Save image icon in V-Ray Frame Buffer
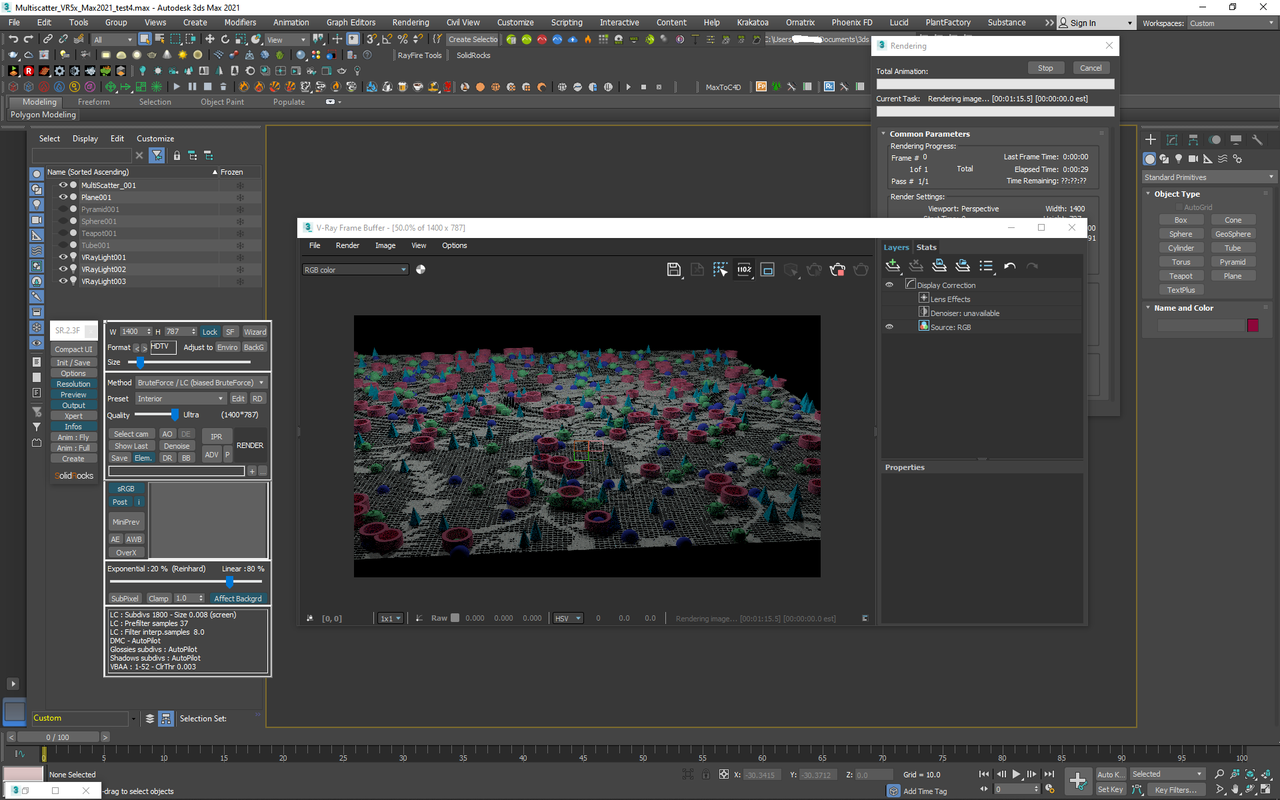The height and width of the screenshot is (800, 1280). click(674, 269)
